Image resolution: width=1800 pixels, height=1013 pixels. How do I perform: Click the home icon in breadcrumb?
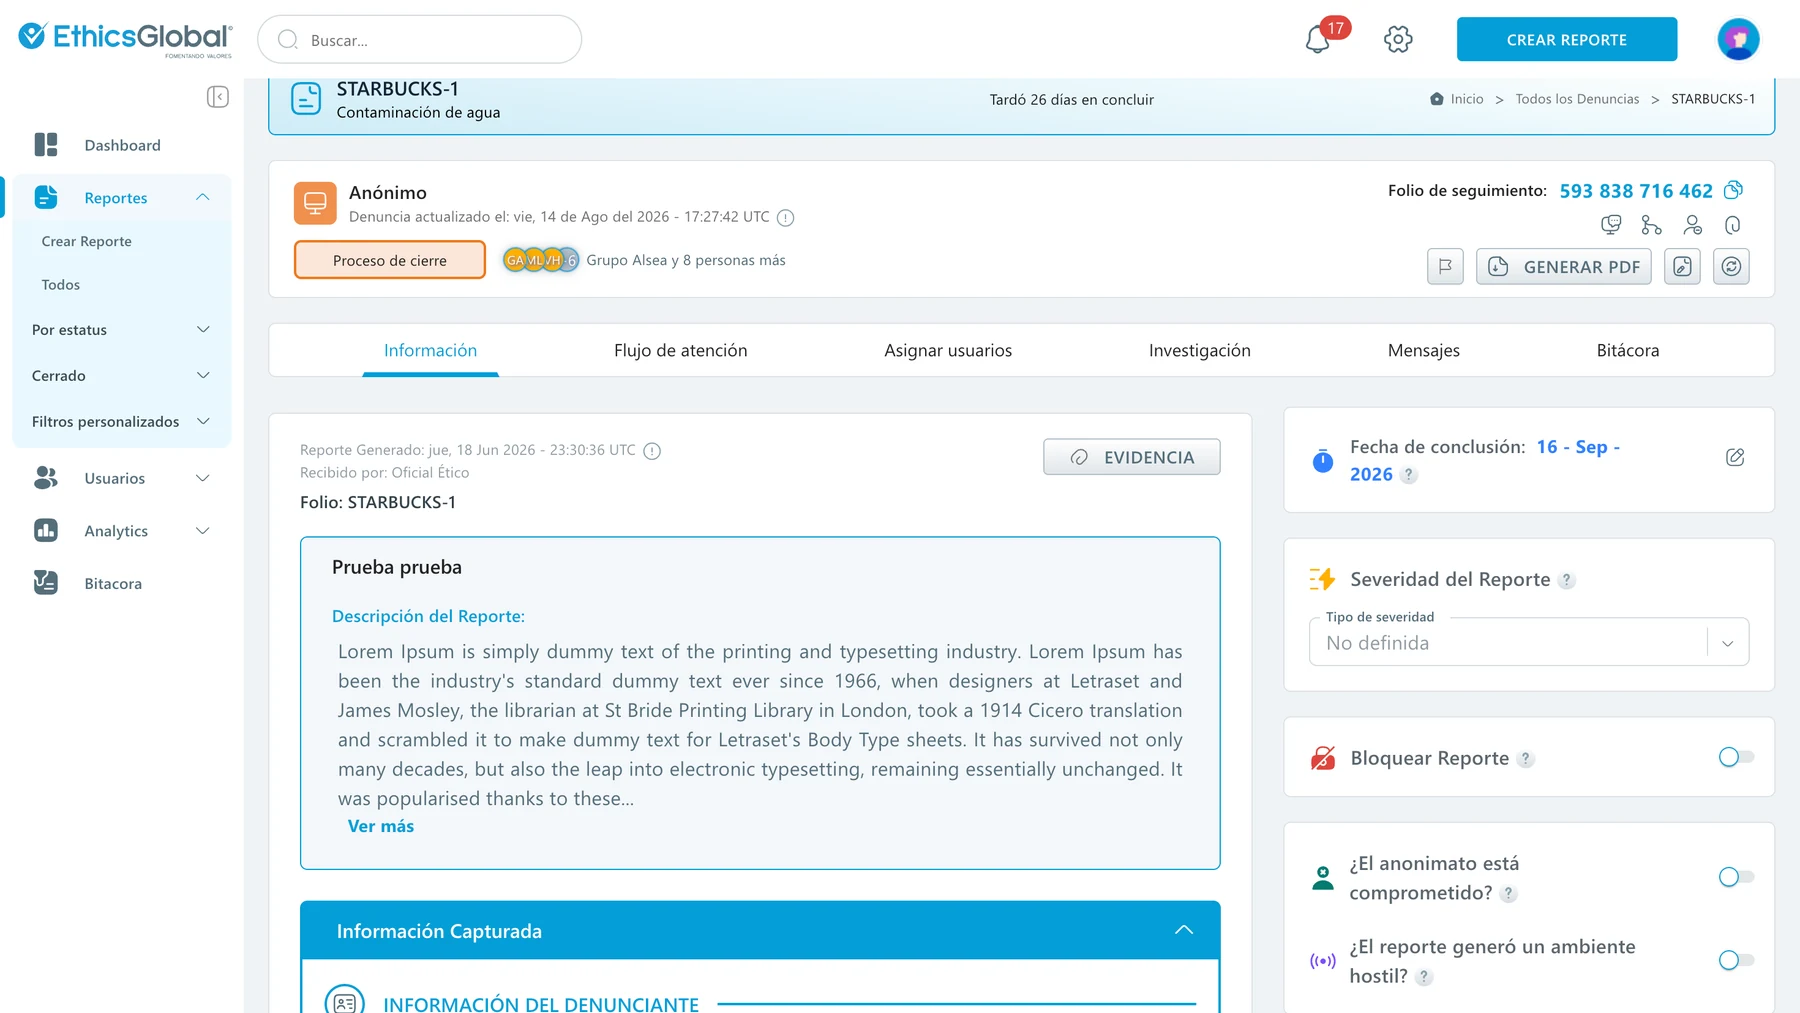pyautogui.click(x=1437, y=99)
